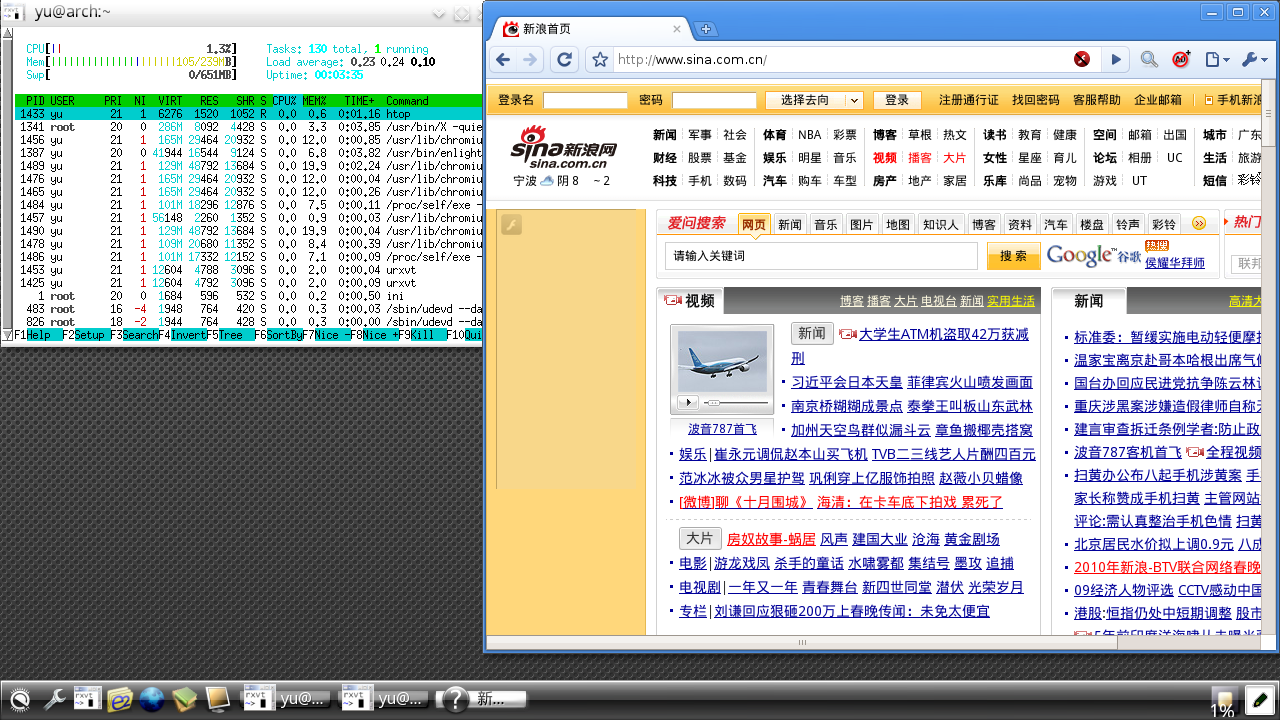
Task: Click the go arrow beside the address bar
Action: coord(1116,60)
